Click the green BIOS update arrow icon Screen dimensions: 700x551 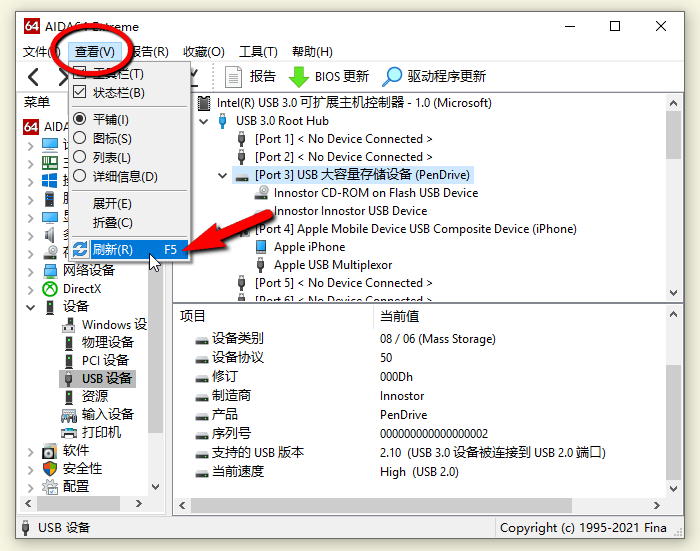tap(298, 76)
